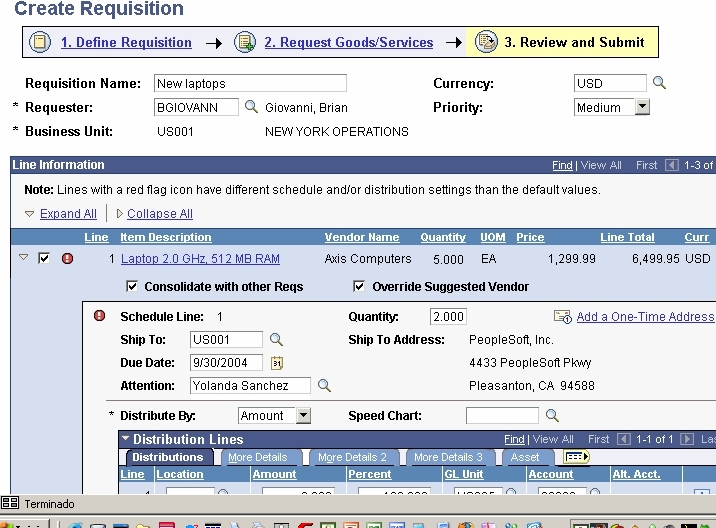Click in the Due Date field
Viewport: 716px width, 528px height.
(x=226, y=363)
